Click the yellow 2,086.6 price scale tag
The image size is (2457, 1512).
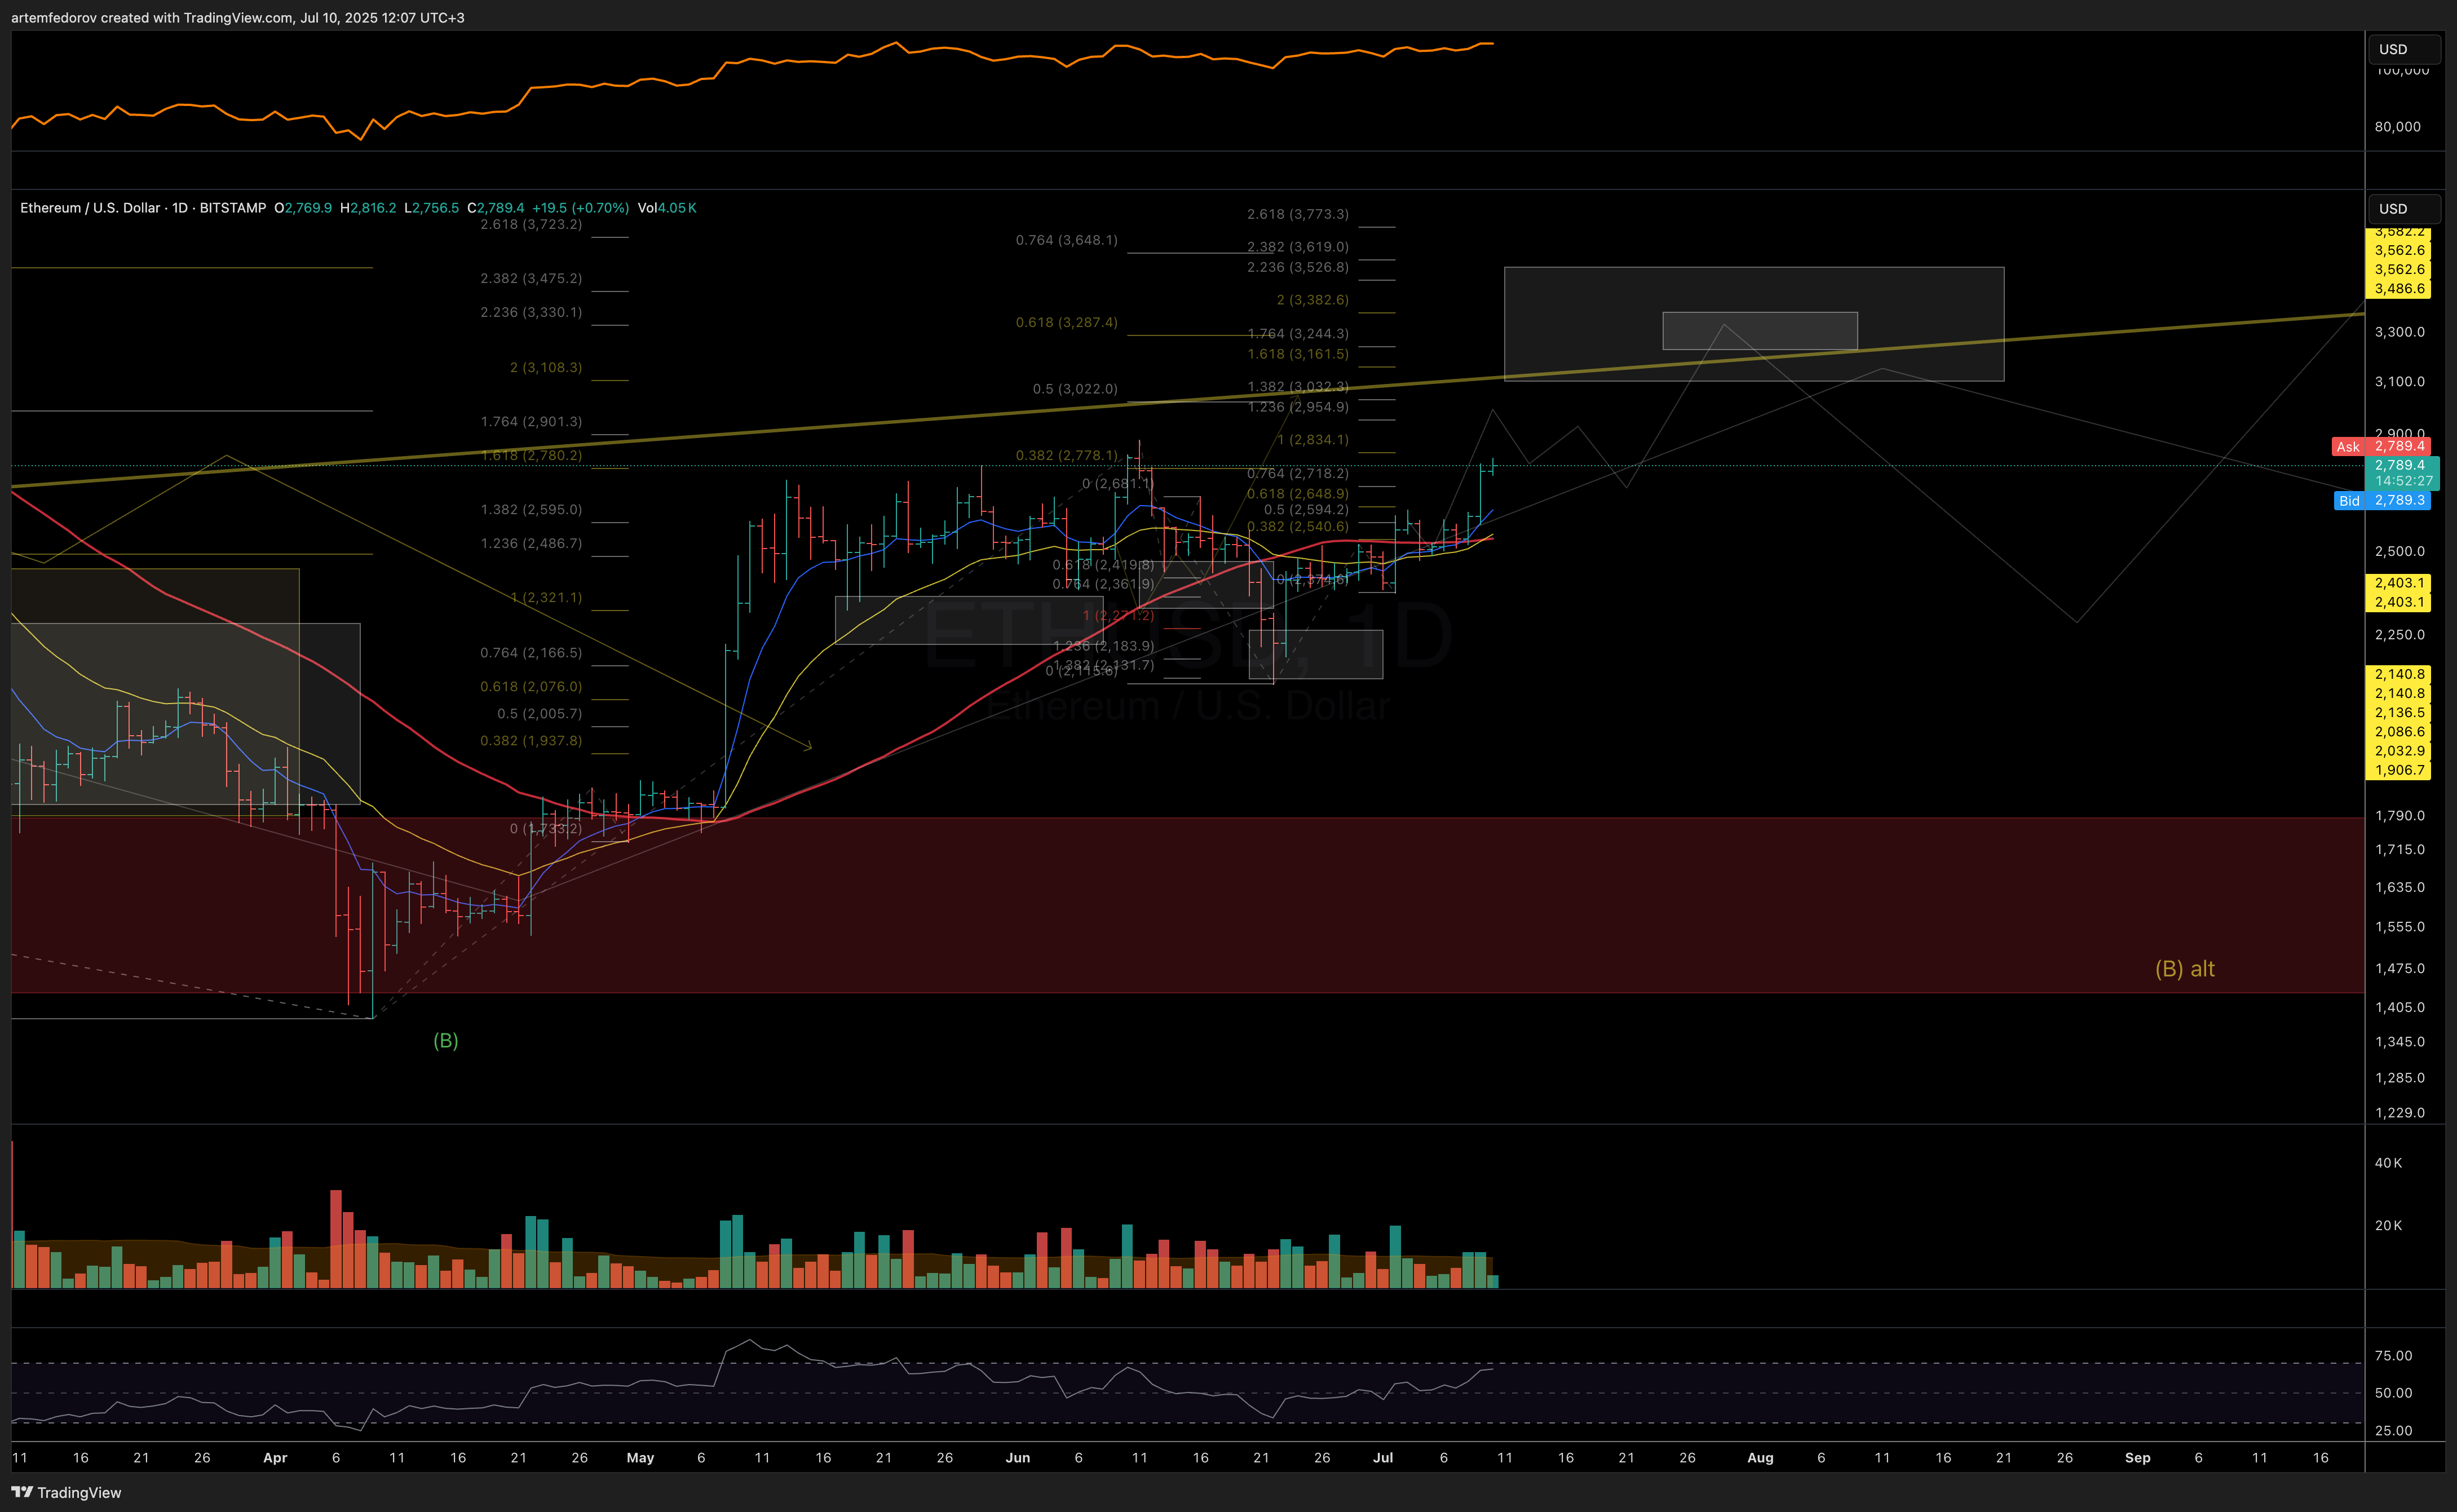pyautogui.click(x=2399, y=732)
